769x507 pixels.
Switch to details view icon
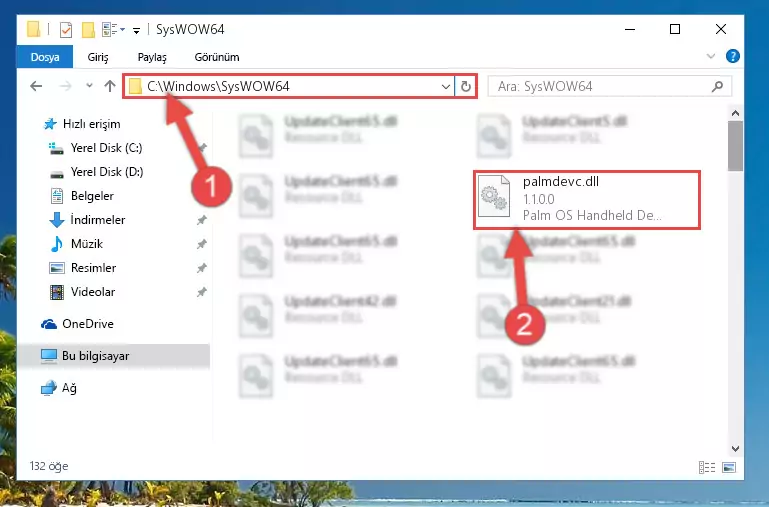[707, 467]
